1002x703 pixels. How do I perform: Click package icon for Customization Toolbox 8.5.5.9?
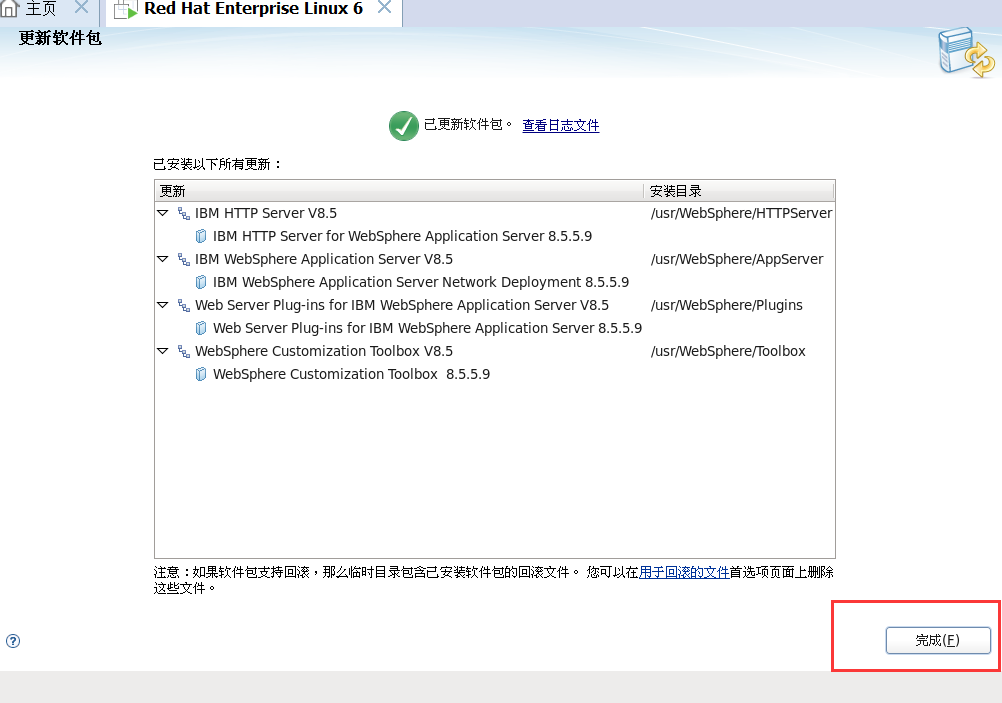201,375
